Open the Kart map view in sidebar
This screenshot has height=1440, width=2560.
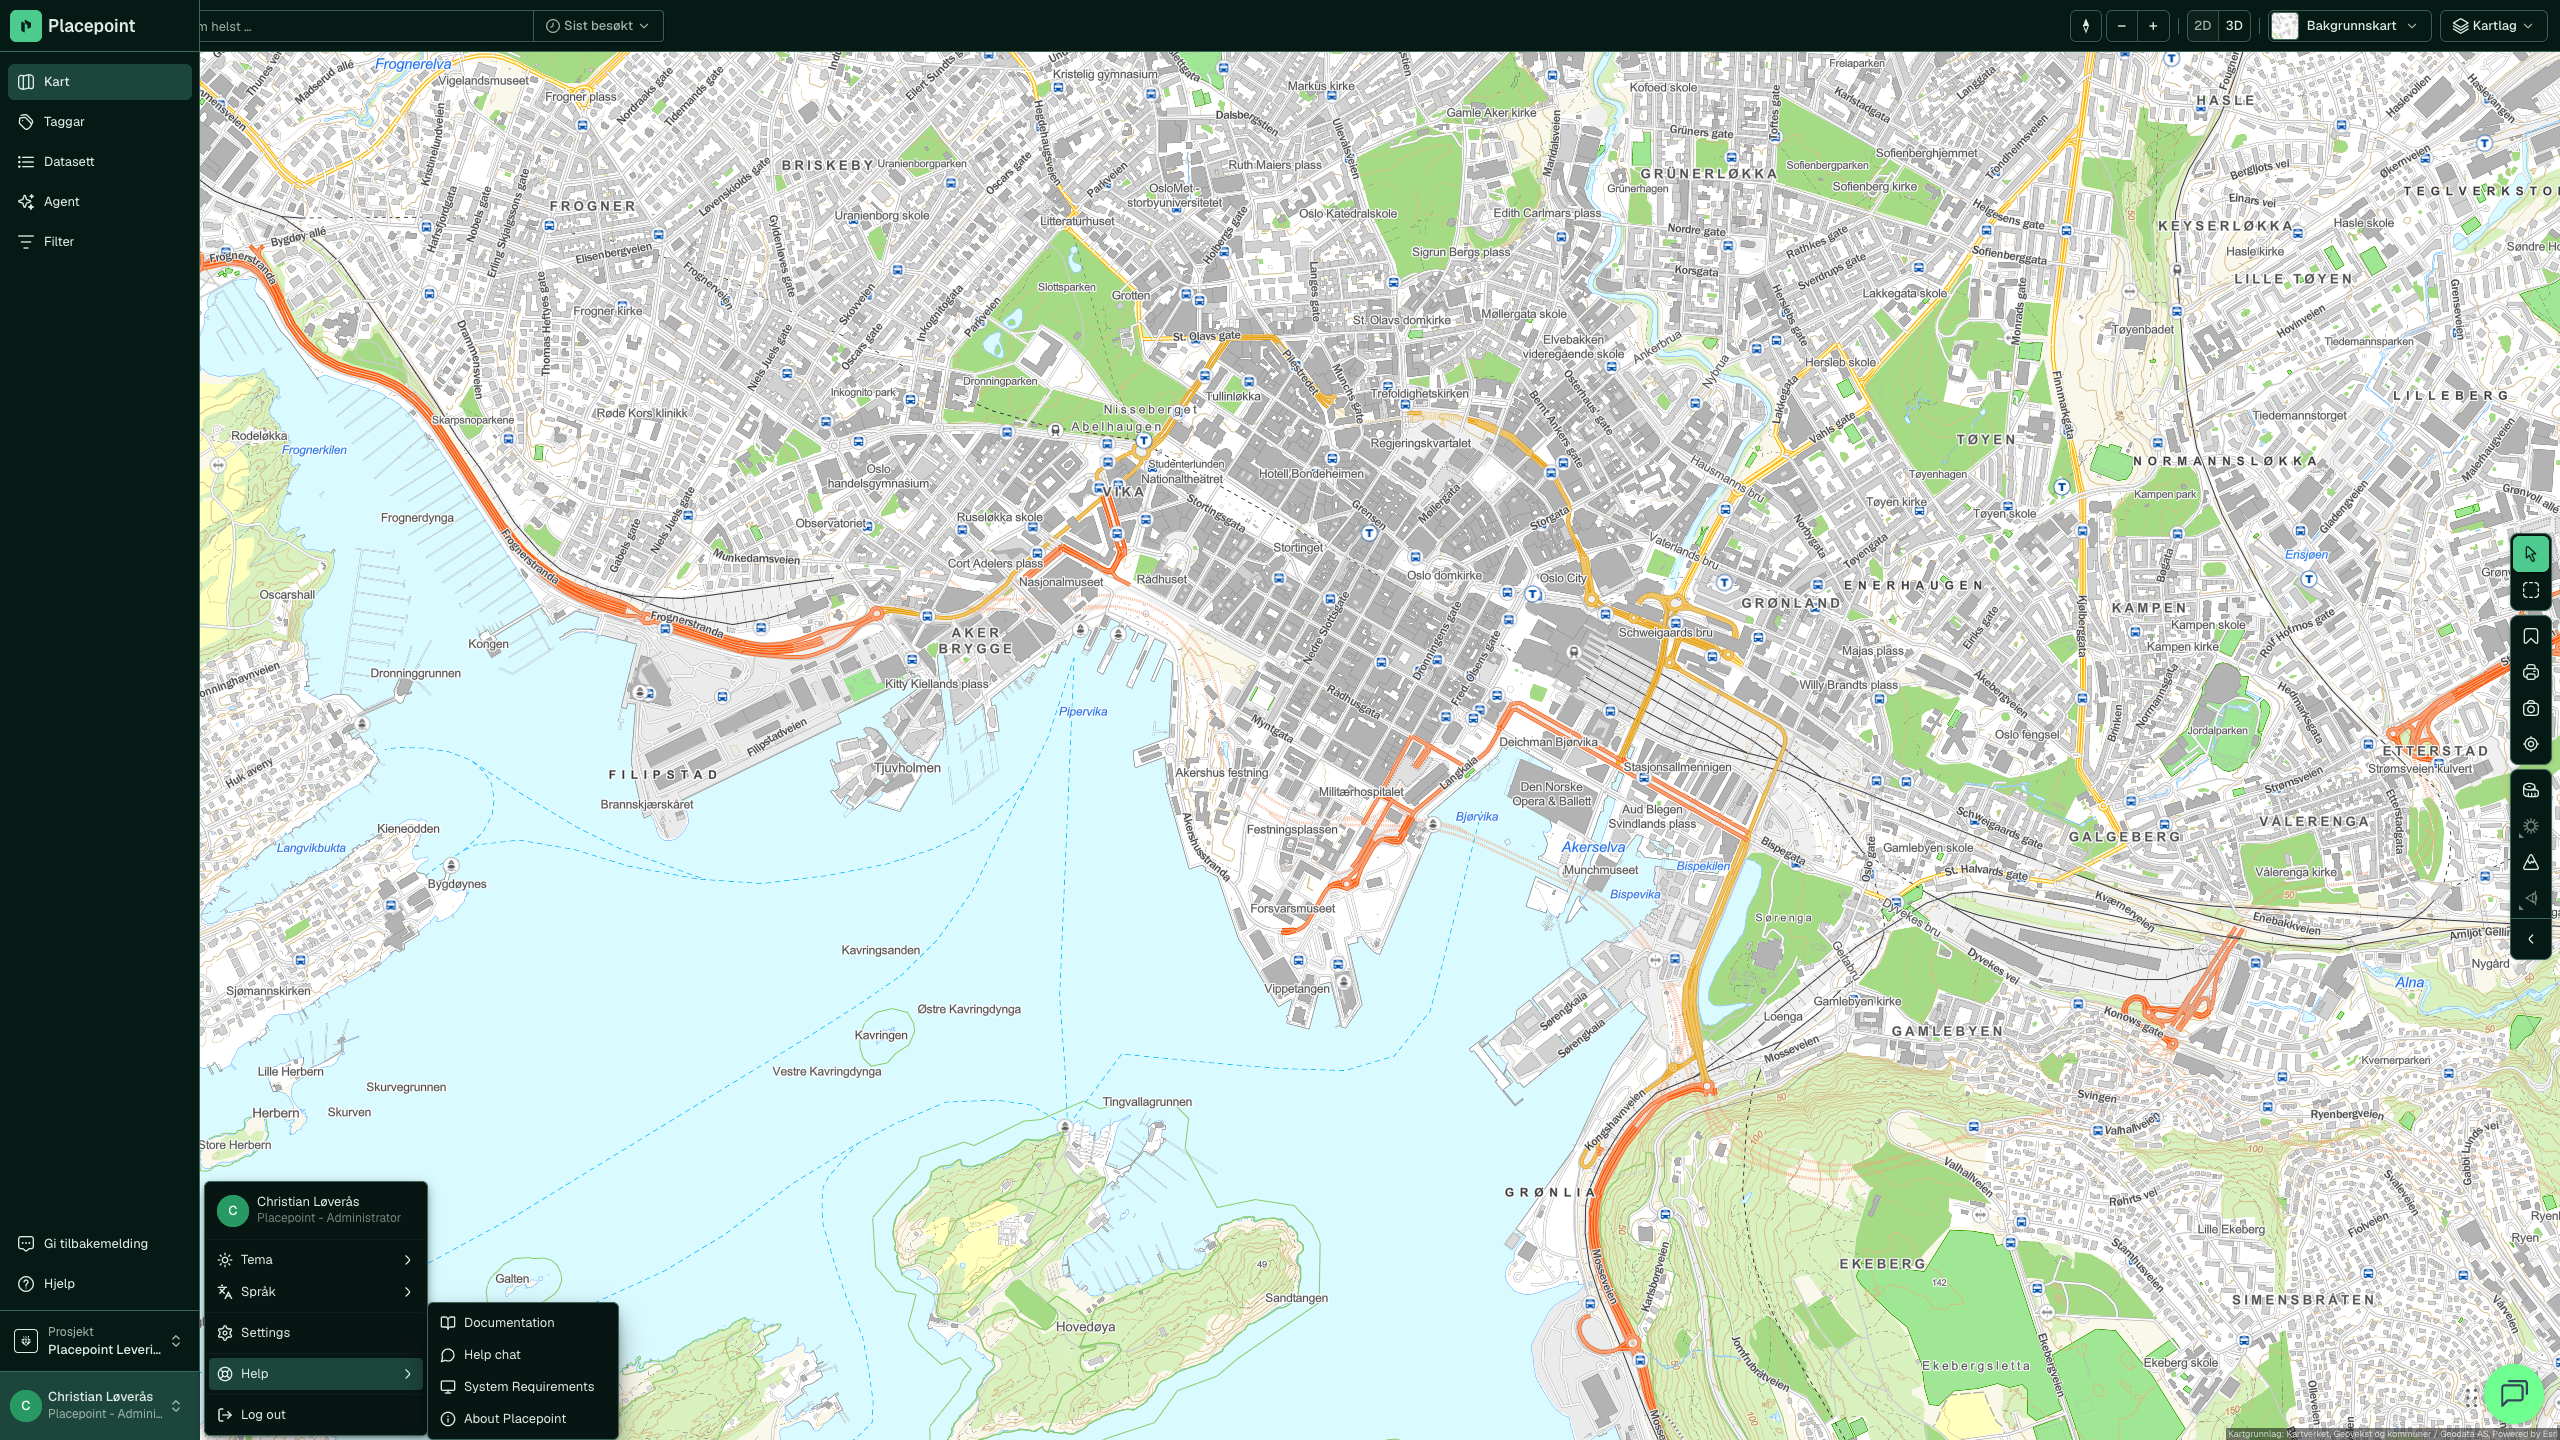[99, 82]
